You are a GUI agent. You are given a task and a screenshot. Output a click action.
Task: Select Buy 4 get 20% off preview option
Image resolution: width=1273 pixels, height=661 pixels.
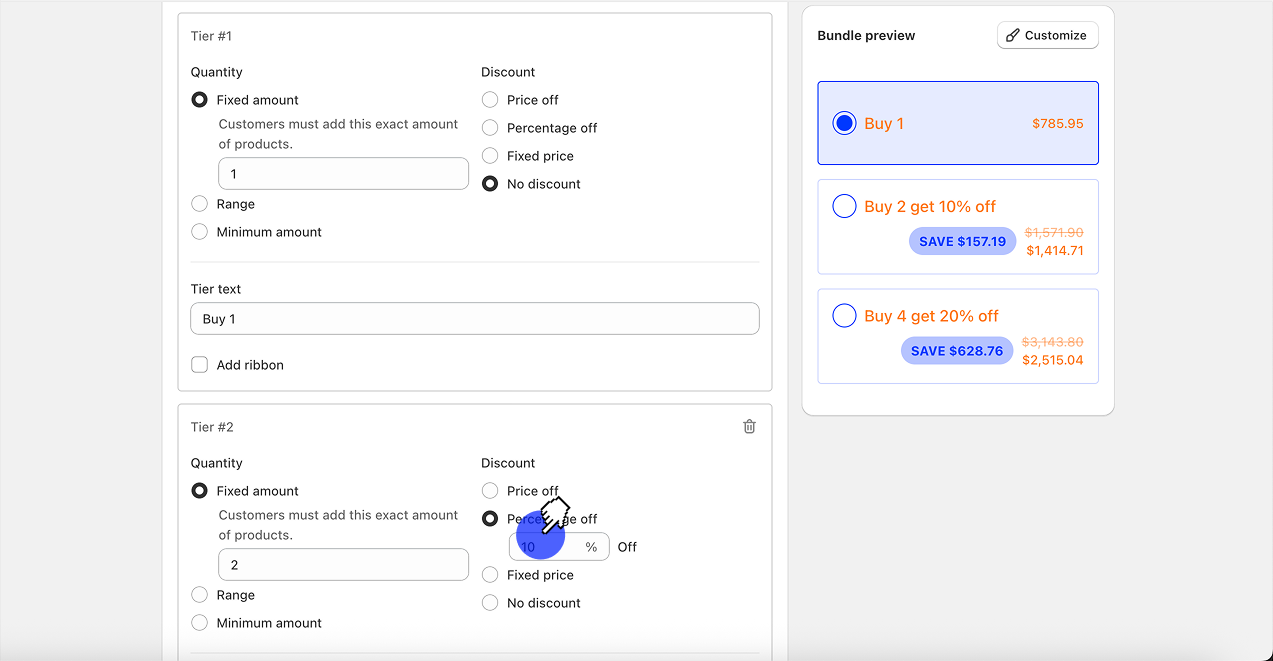tap(845, 316)
